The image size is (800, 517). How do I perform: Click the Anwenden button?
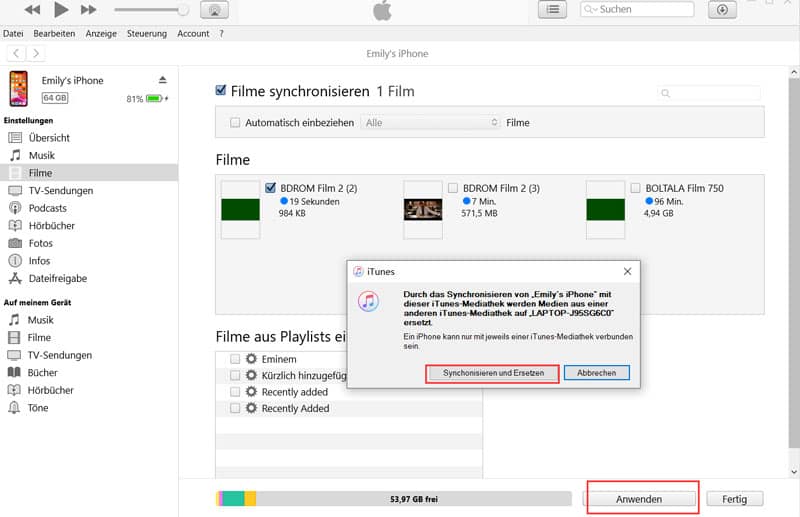tap(639, 499)
